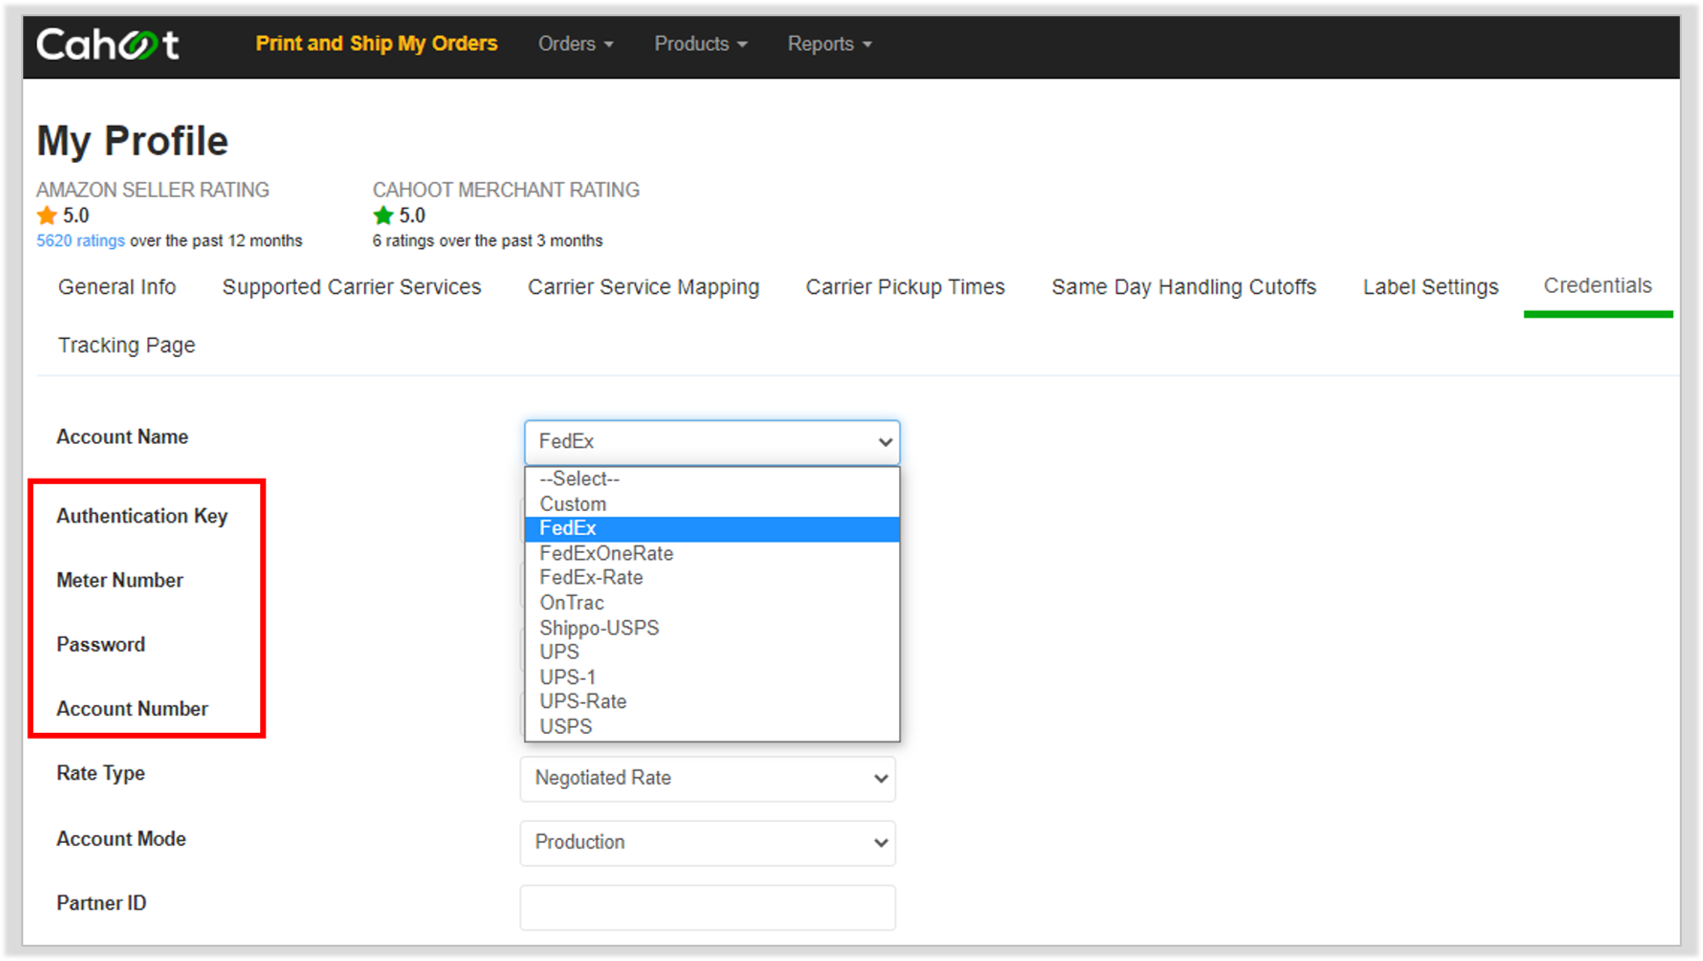
Task: Go to Carrier Pickup Times tab
Action: (x=905, y=287)
